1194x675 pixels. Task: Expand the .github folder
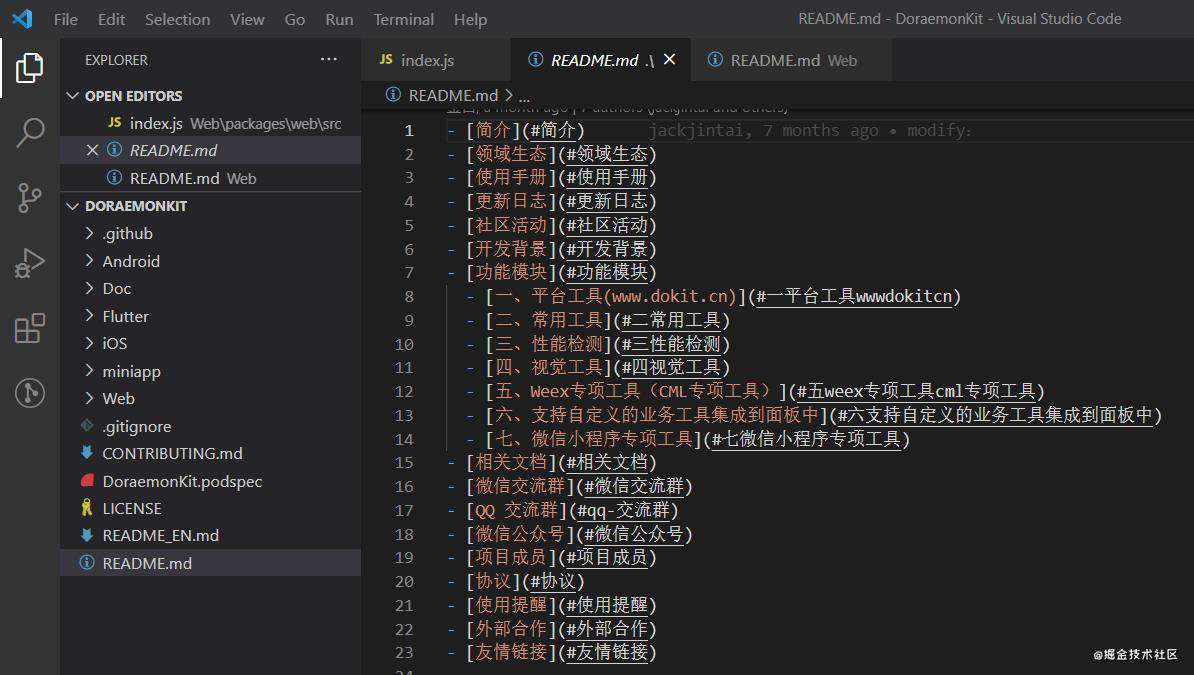pos(89,233)
